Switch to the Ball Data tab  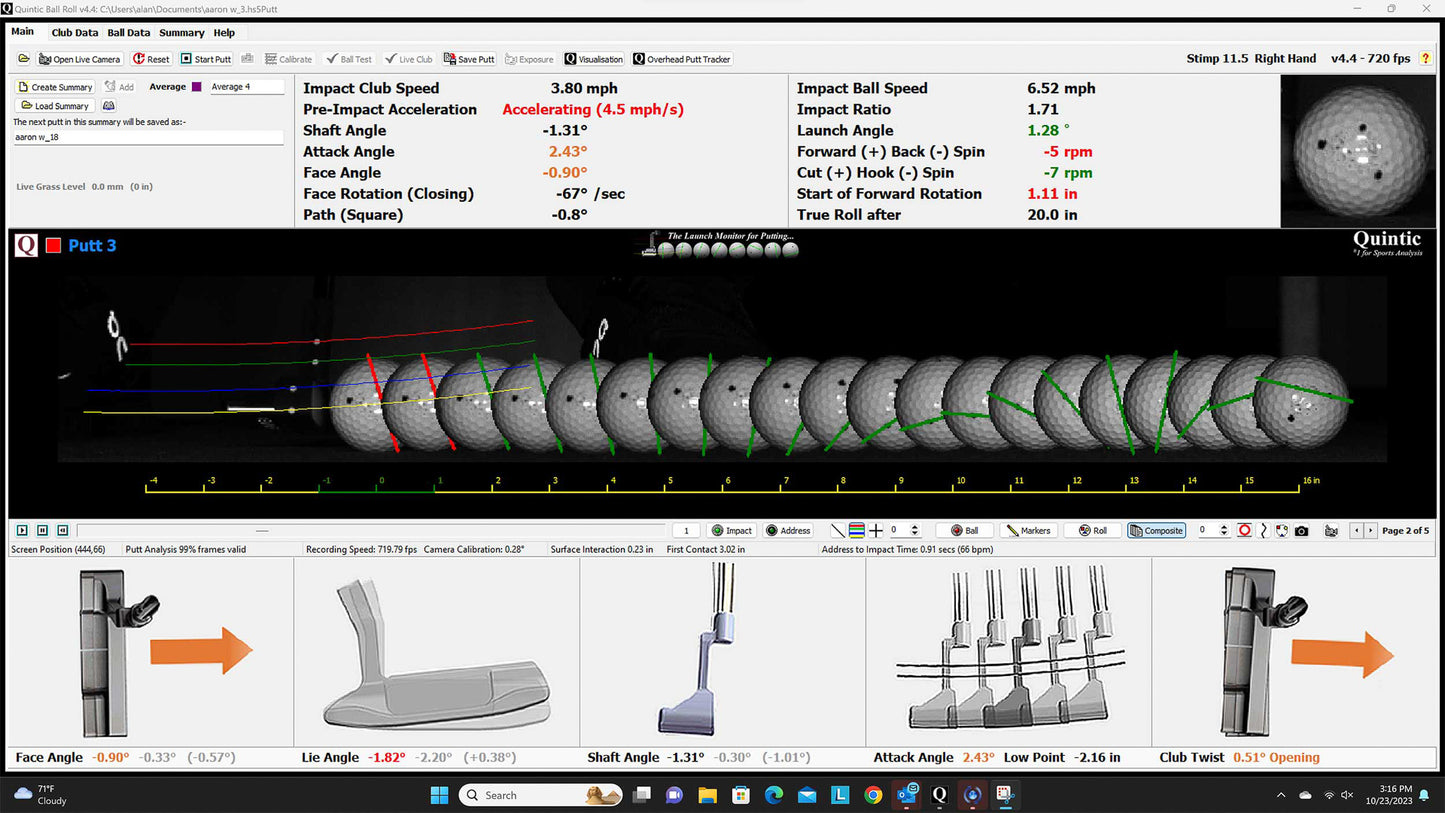128,33
